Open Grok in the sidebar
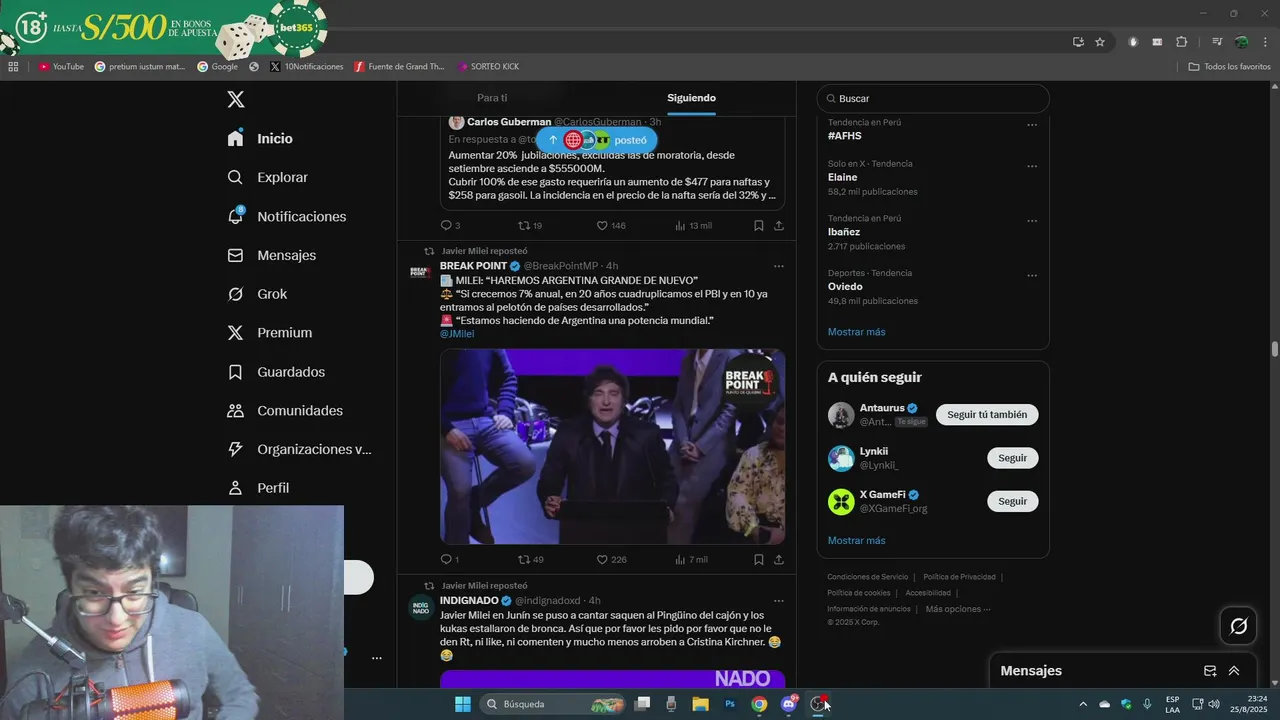This screenshot has width=1280, height=720. (258, 294)
